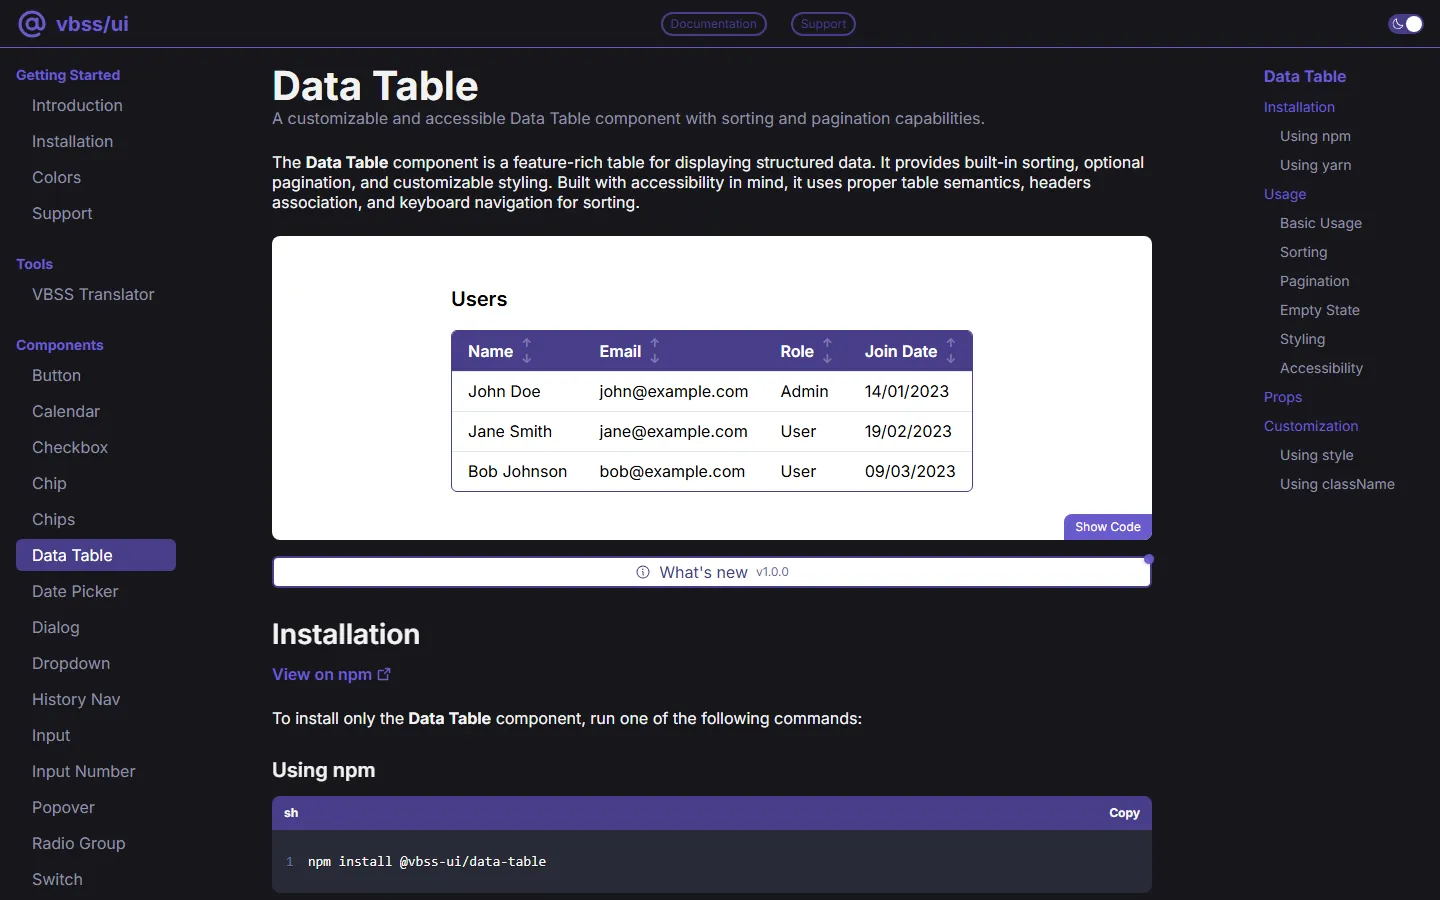Jump to Props section in contents
Screen dimensions: 1440x900
(x=1283, y=397)
